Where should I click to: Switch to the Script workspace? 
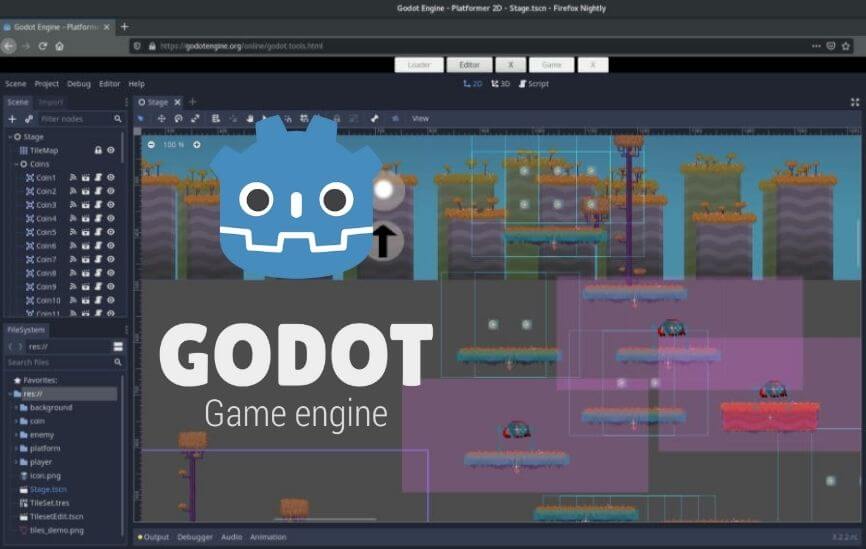click(x=533, y=84)
